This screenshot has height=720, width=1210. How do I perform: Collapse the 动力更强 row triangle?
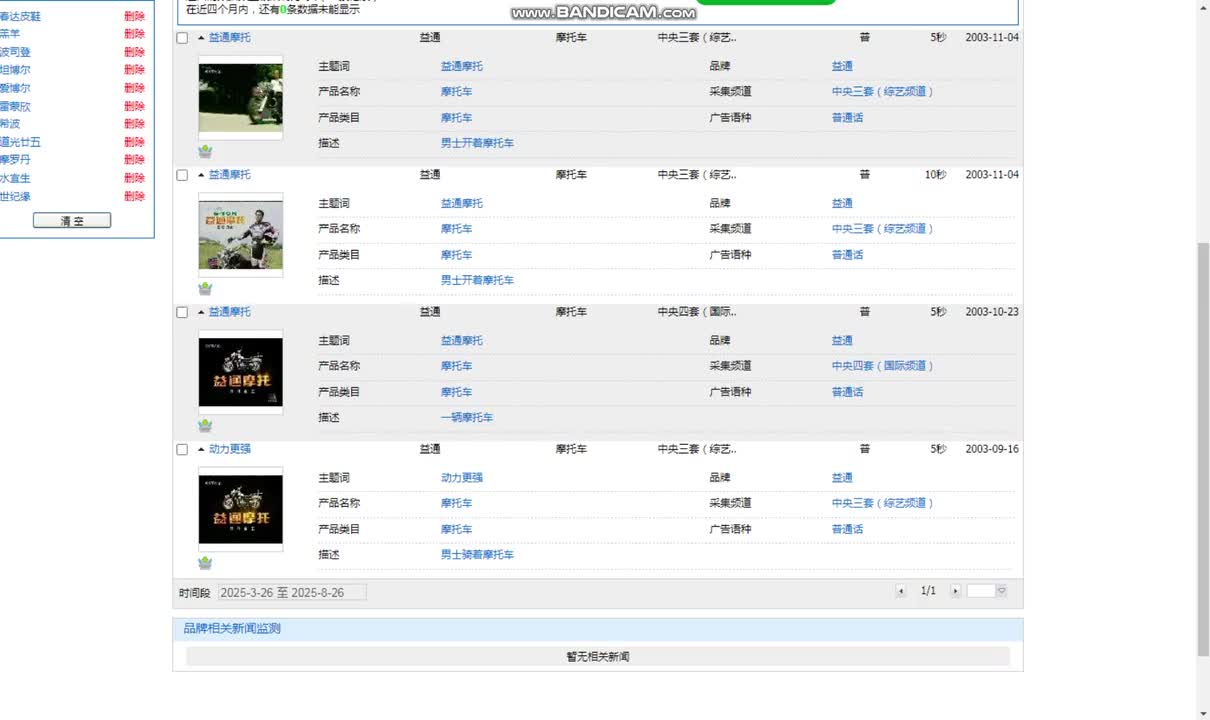(201, 449)
